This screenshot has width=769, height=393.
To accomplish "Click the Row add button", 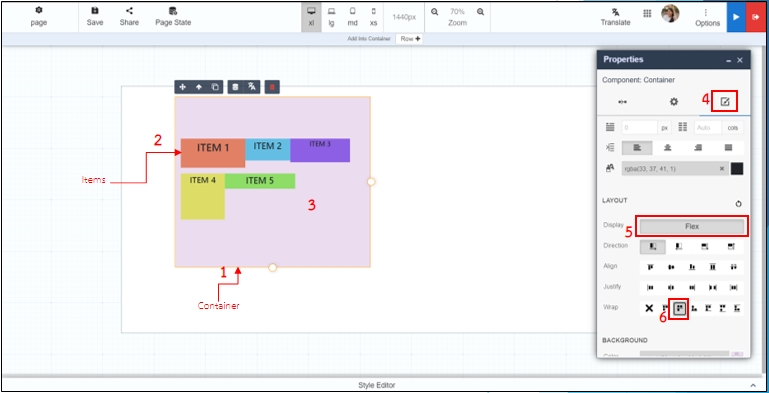I will 410,39.
